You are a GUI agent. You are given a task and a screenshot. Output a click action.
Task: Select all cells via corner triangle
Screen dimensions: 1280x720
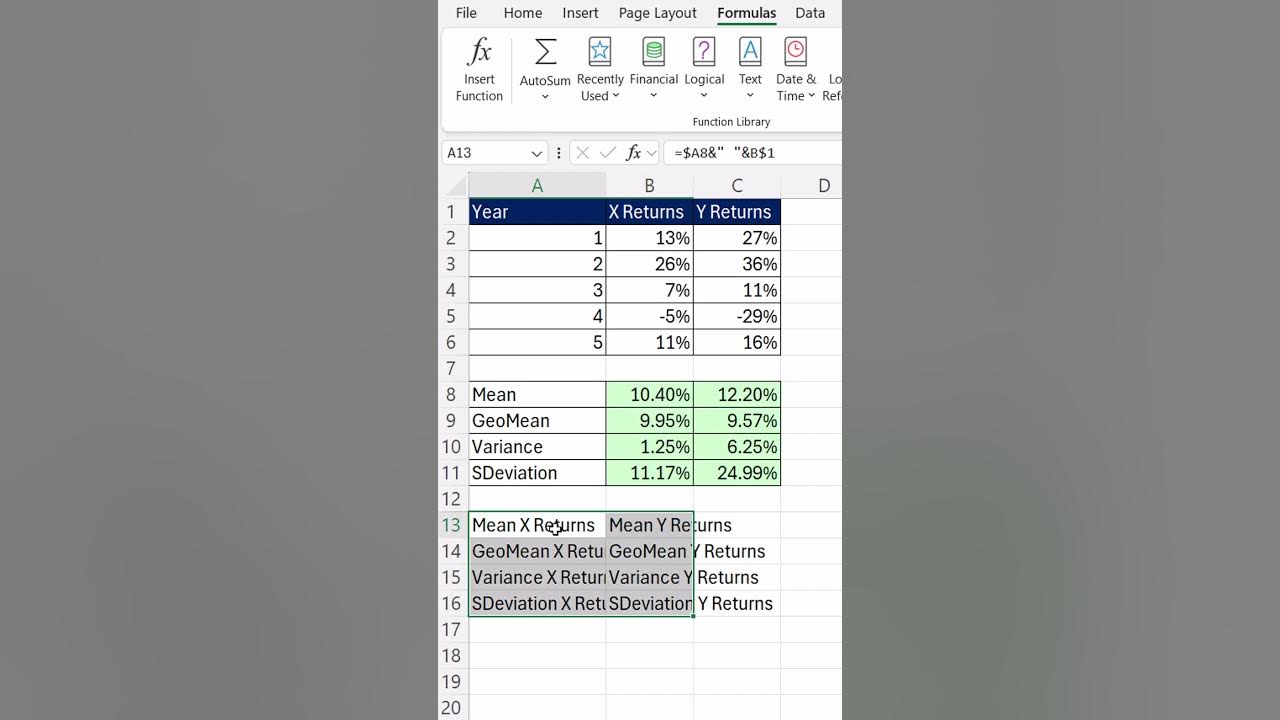(x=456, y=186)
